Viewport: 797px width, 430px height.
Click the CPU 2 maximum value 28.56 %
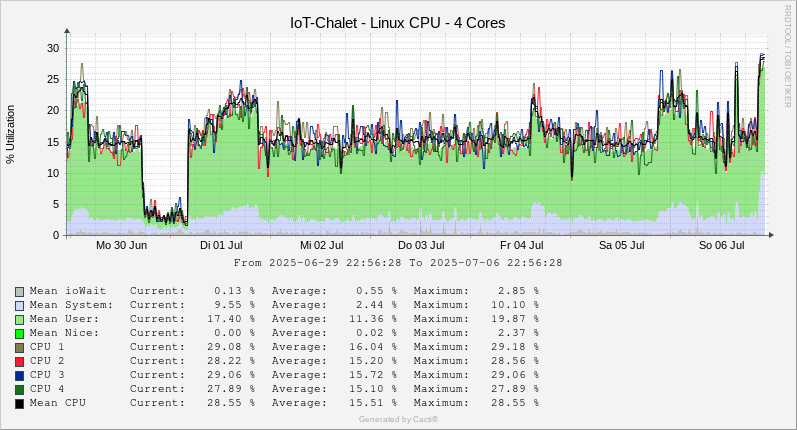[514, 361]
